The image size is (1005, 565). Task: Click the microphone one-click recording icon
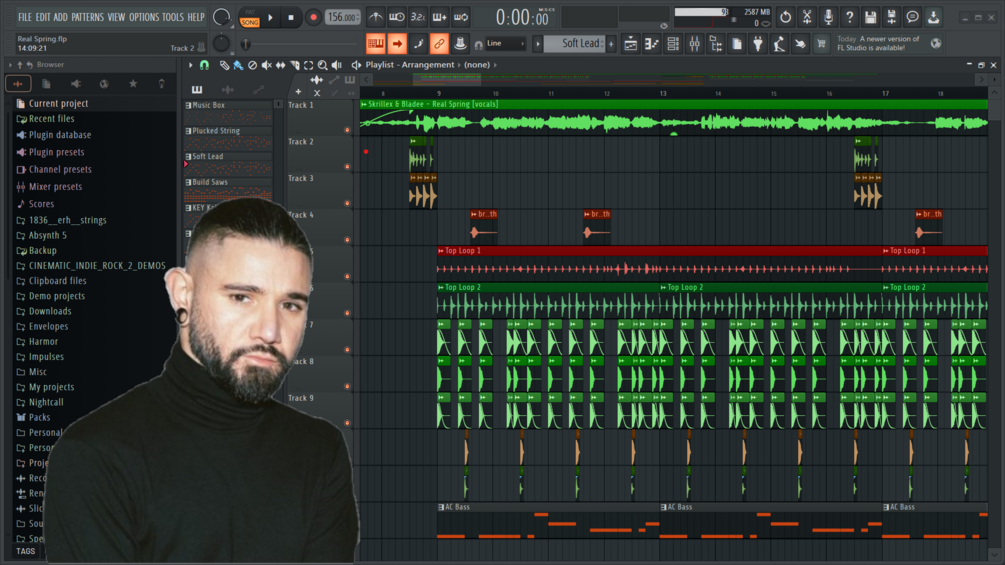[x=828, y=17]
